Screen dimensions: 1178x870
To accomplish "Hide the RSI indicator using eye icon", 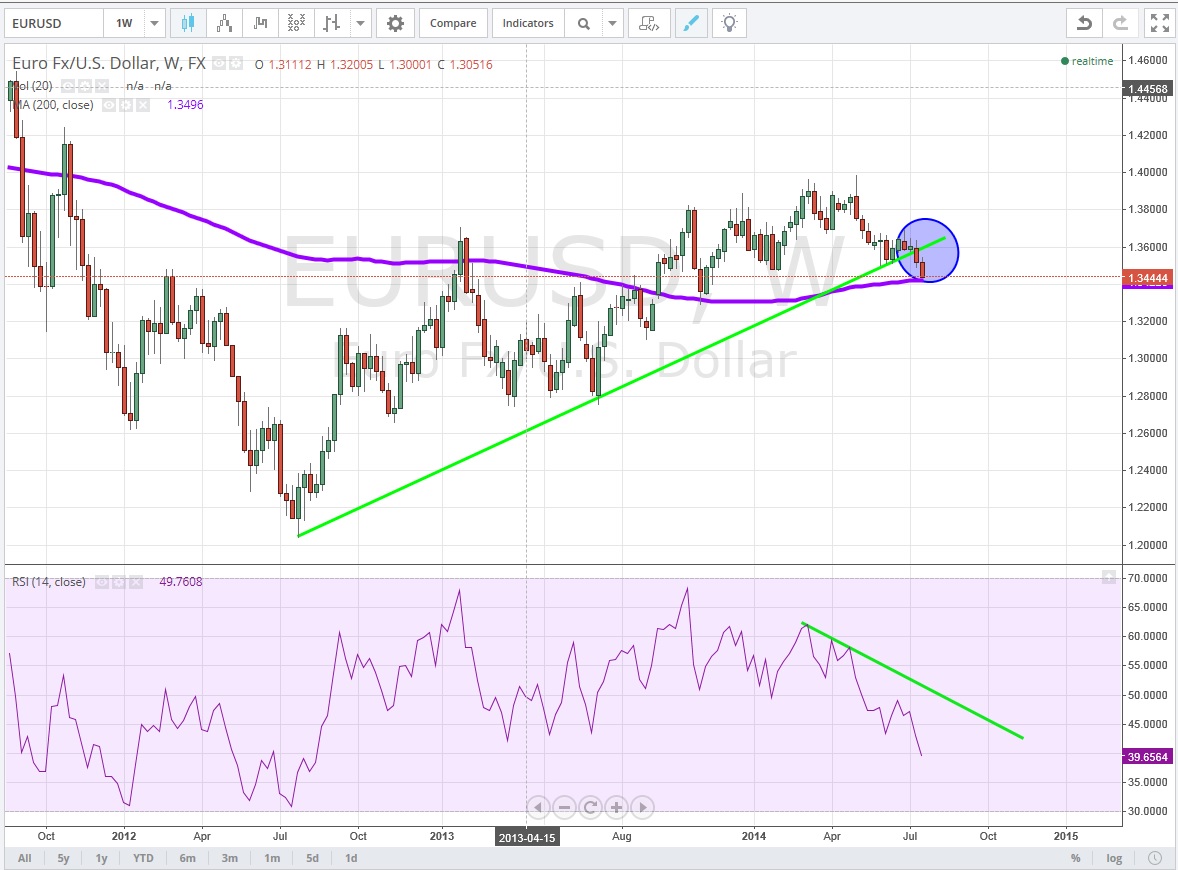I will pyautogui.click(x=102, y=582).
